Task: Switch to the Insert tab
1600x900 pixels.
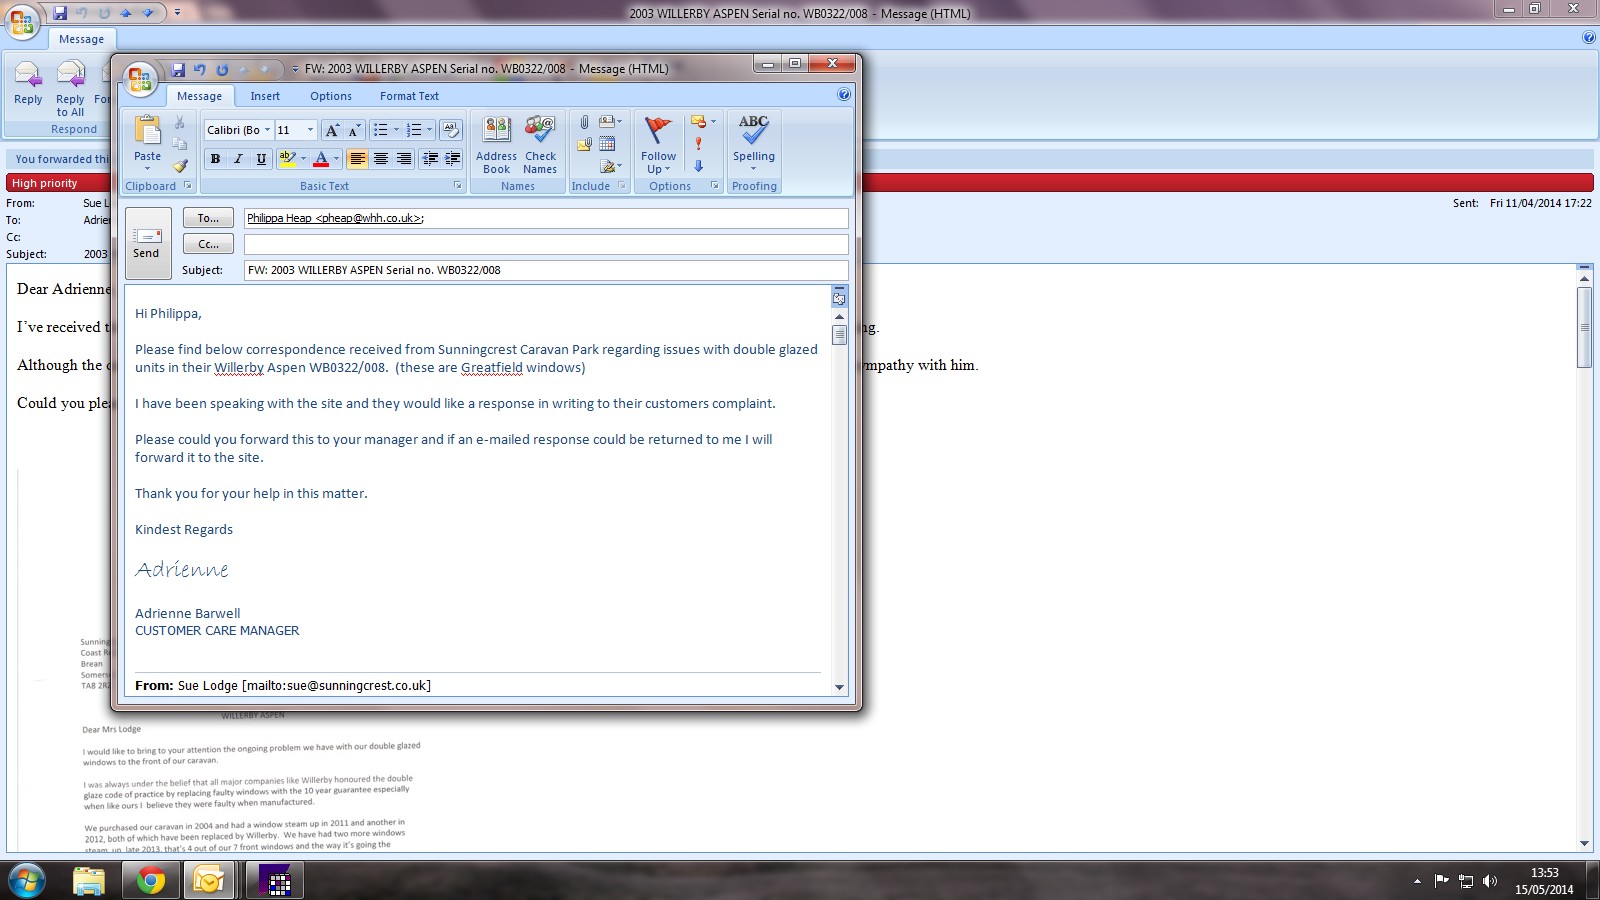Action: 265,96
